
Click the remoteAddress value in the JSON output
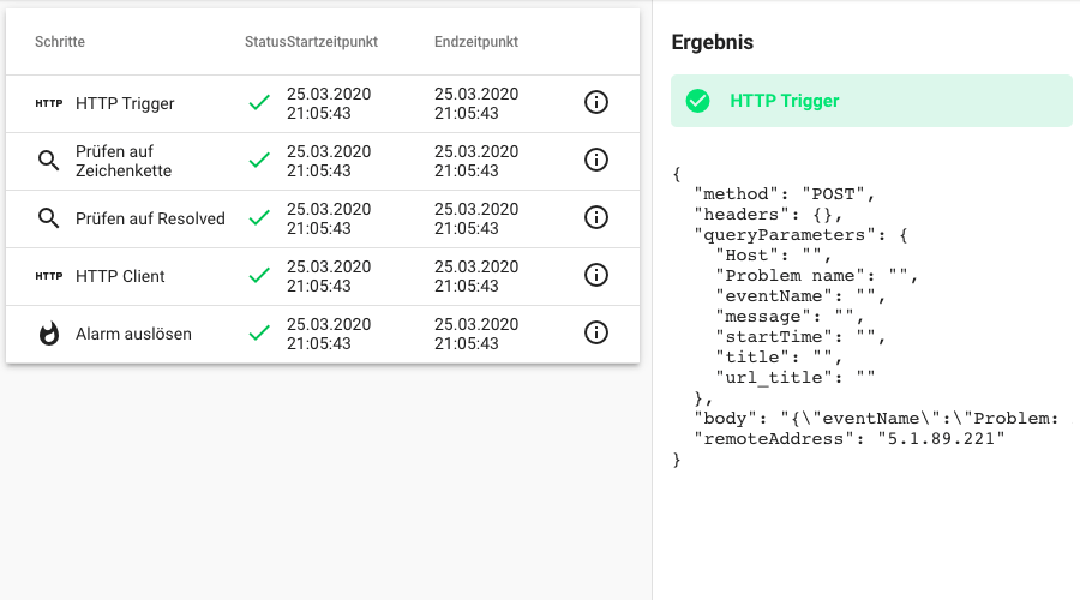[940, 438]
